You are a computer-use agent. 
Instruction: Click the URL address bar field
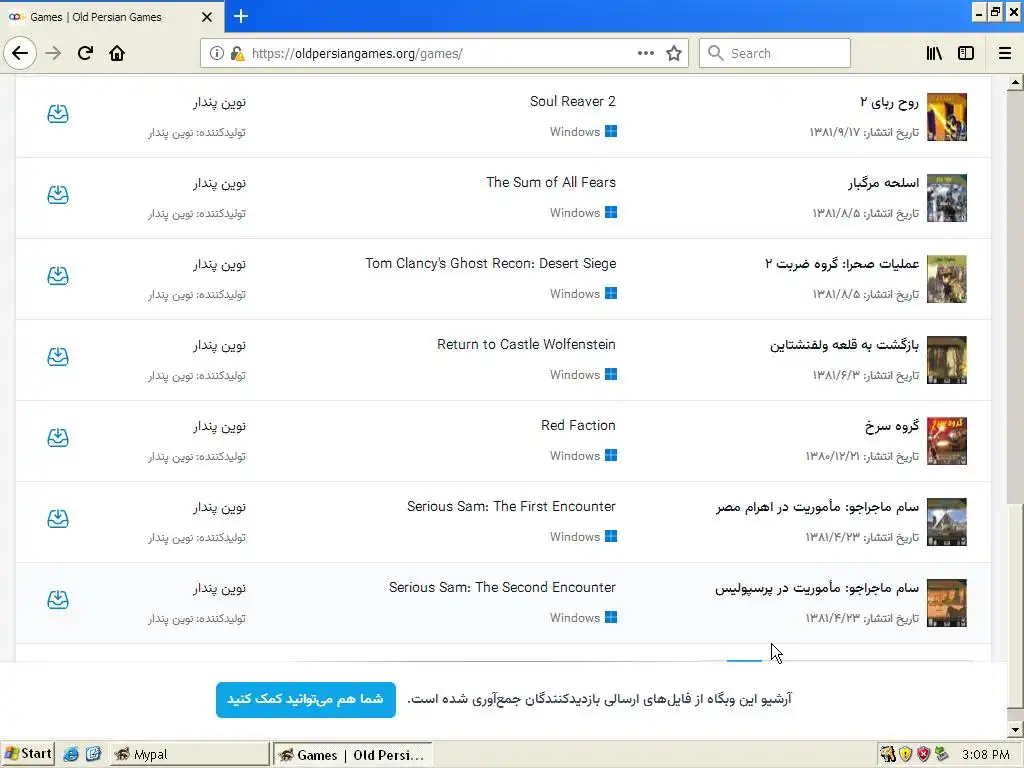444,53
